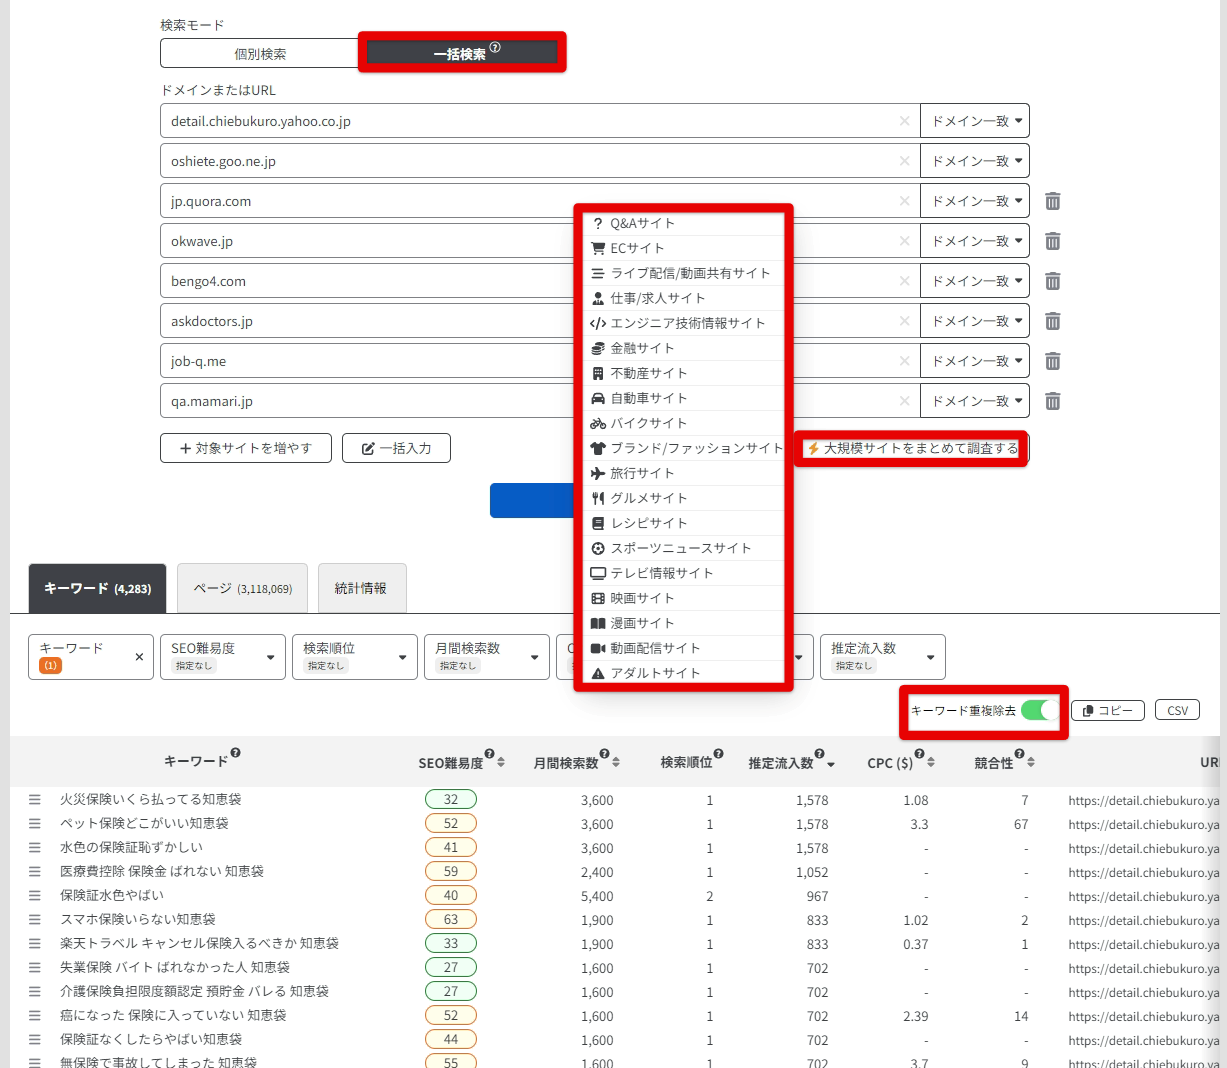Screen dimensions: 1227x1068
Task: Choose Q&Aサイト from the category menu
Action: tap(642, 223)
